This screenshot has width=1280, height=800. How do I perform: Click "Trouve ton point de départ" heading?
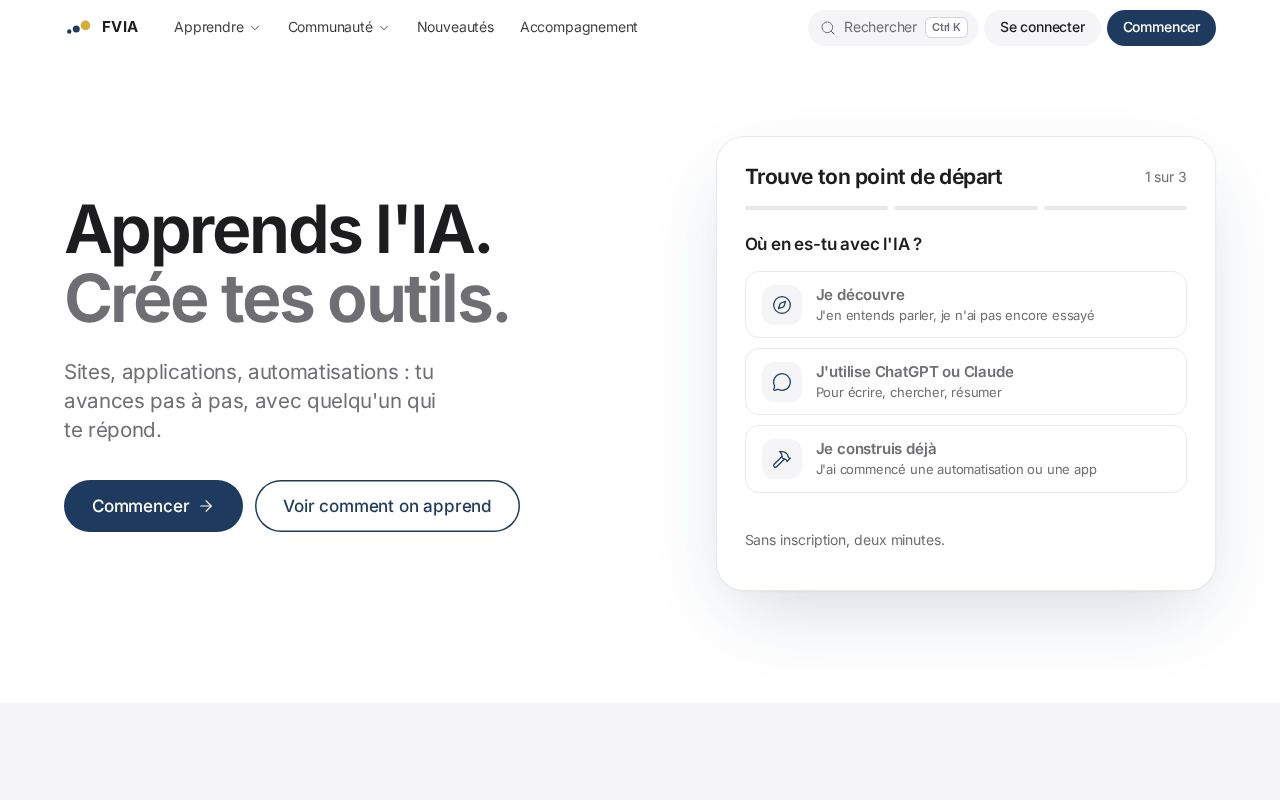873,177
